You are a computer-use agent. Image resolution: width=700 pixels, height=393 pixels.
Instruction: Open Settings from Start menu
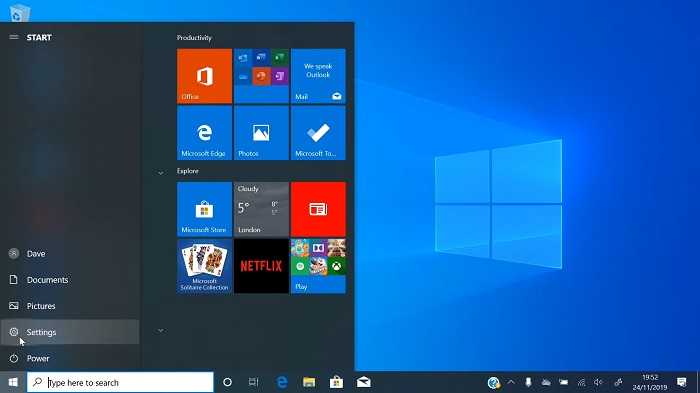pos(71,332)
